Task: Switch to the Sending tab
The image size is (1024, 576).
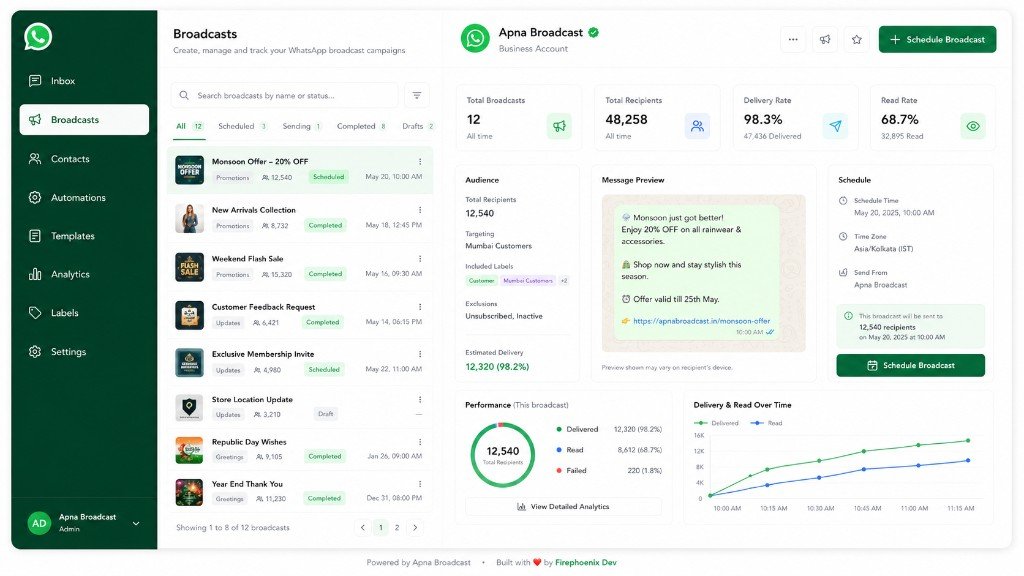Action: [302, 126]
